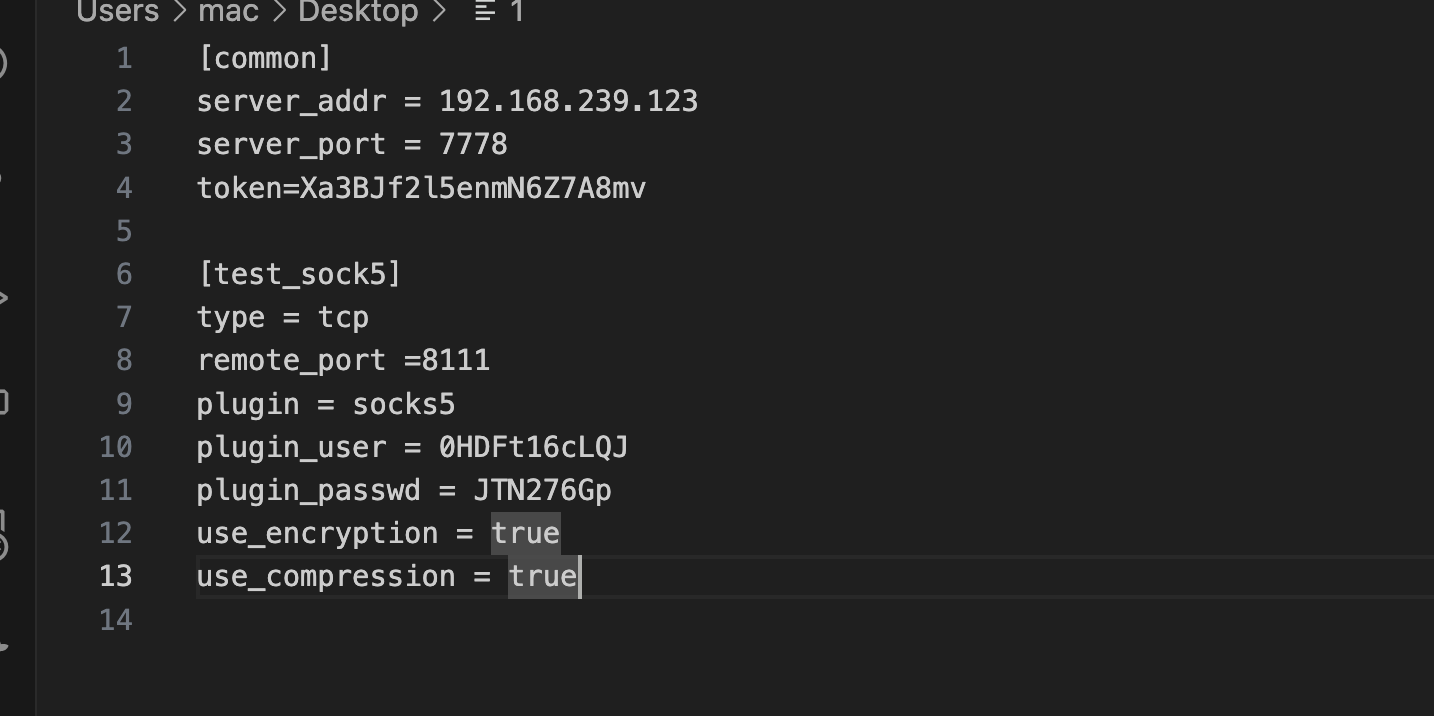
Task: Click the file lines icon in breadcrumb
Action: pyautogui.click(x=485, y=11)
